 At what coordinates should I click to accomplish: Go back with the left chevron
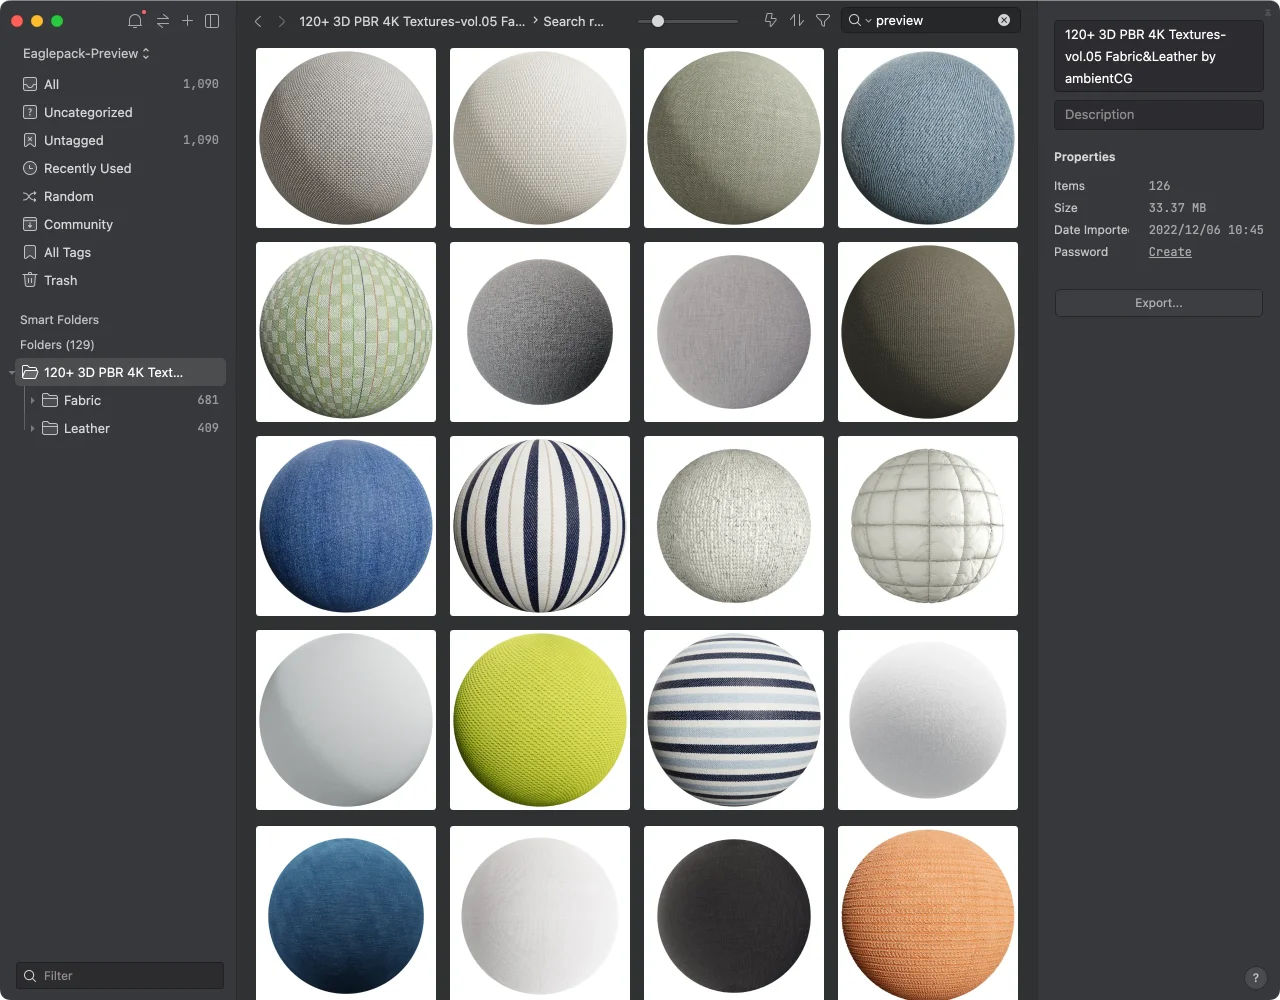point(258,21)
